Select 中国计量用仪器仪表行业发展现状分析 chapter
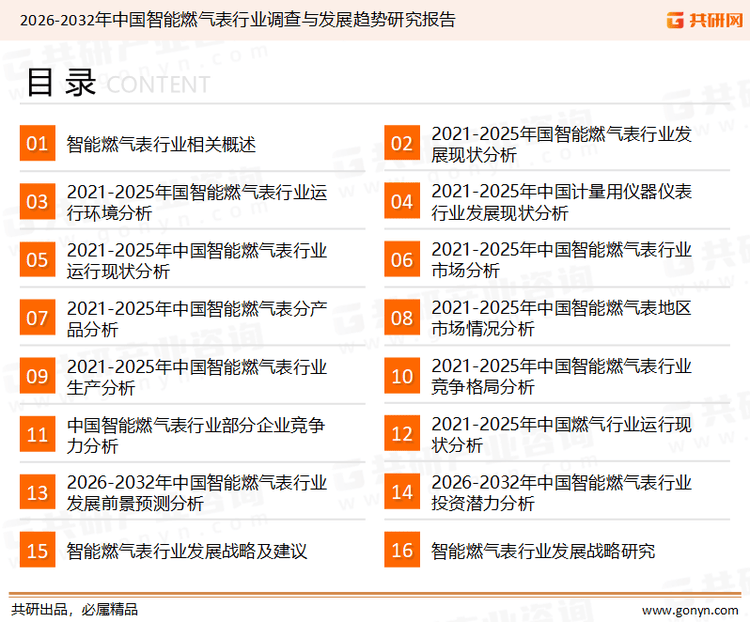The width and height of the screenshot is (750, 622). [x=561, y=202]
